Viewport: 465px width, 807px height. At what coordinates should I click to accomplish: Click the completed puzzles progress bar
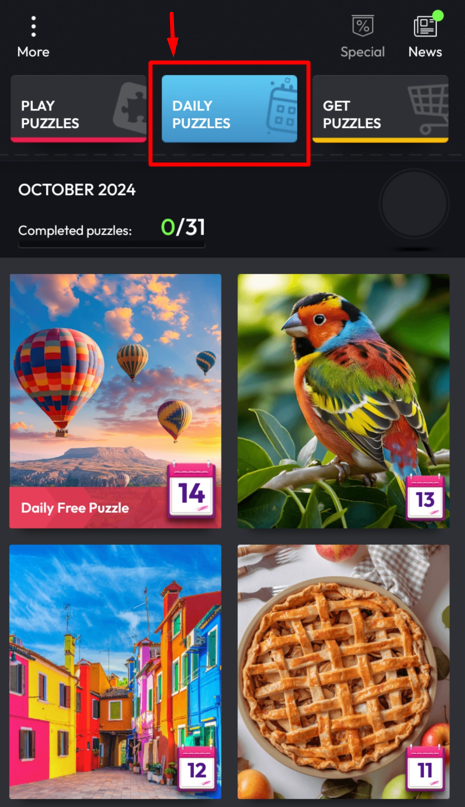coord(111,245)
